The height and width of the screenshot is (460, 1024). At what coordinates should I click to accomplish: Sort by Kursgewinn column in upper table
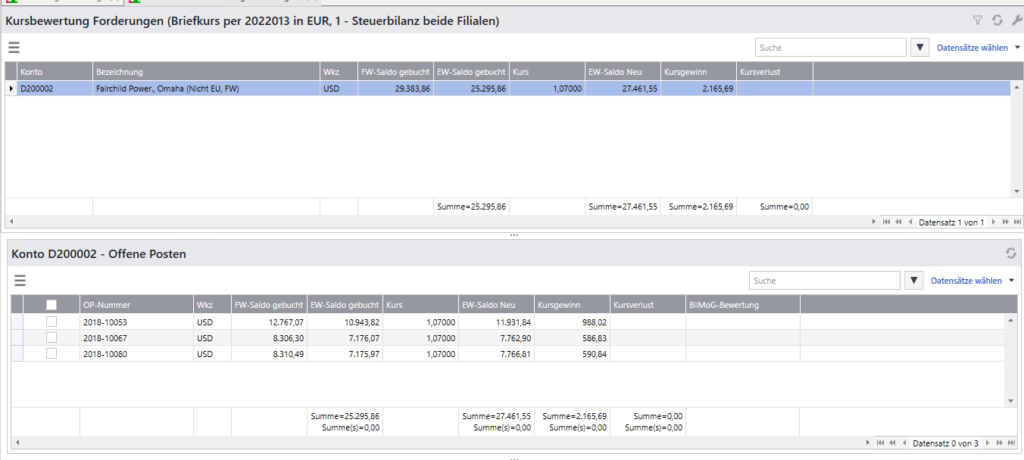pyautogui.click(x=698, y=72)
